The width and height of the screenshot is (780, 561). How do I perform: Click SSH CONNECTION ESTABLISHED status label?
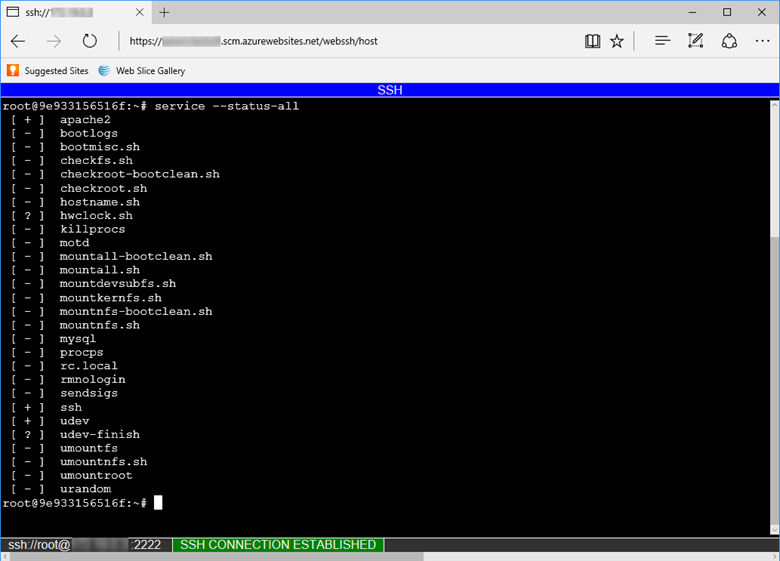tap(278, 545)
